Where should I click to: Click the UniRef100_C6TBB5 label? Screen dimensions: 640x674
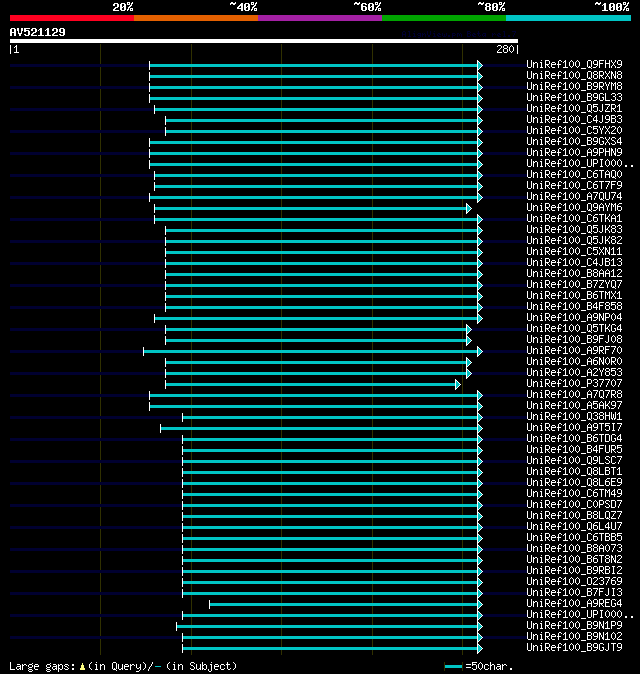click(x=574, y=538)
